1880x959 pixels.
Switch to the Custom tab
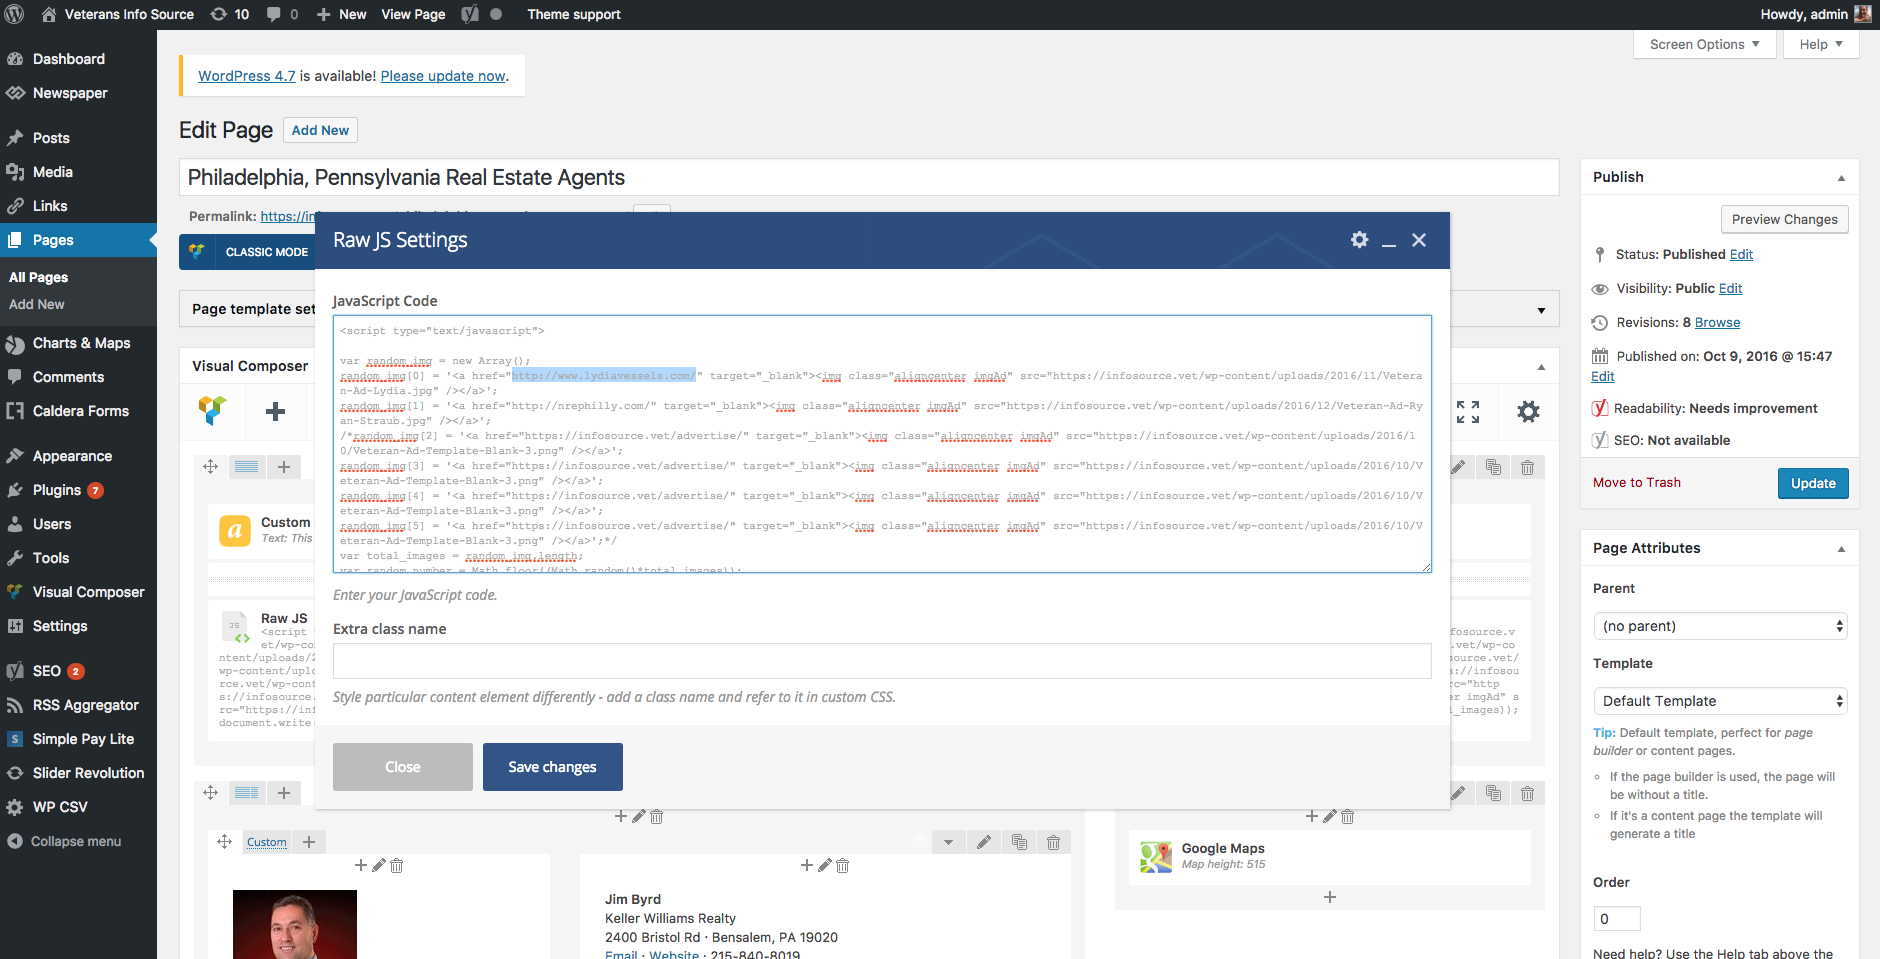pyautogui.click(x=267, y=842)
